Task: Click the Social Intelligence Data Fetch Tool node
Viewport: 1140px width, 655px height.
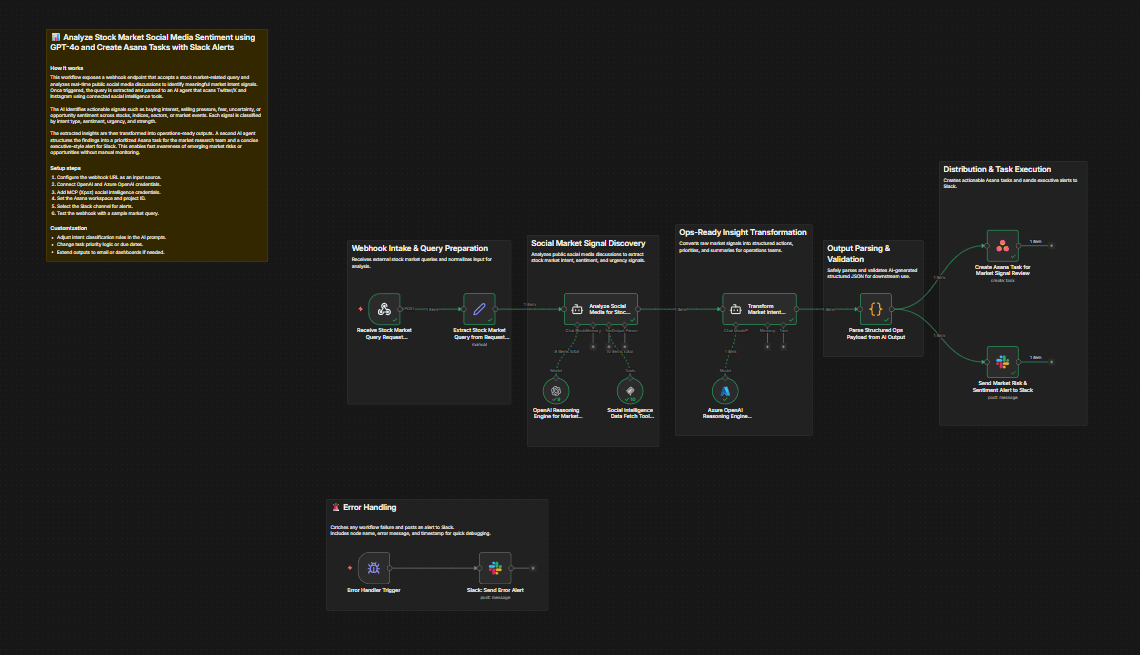Action: tap(630, 390)
